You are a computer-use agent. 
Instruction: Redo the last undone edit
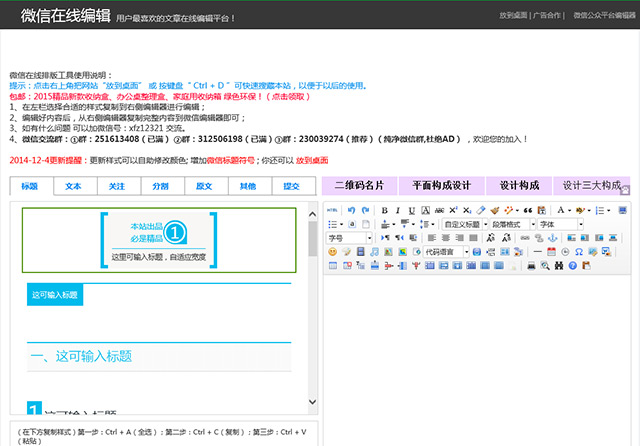pos(365,210)
